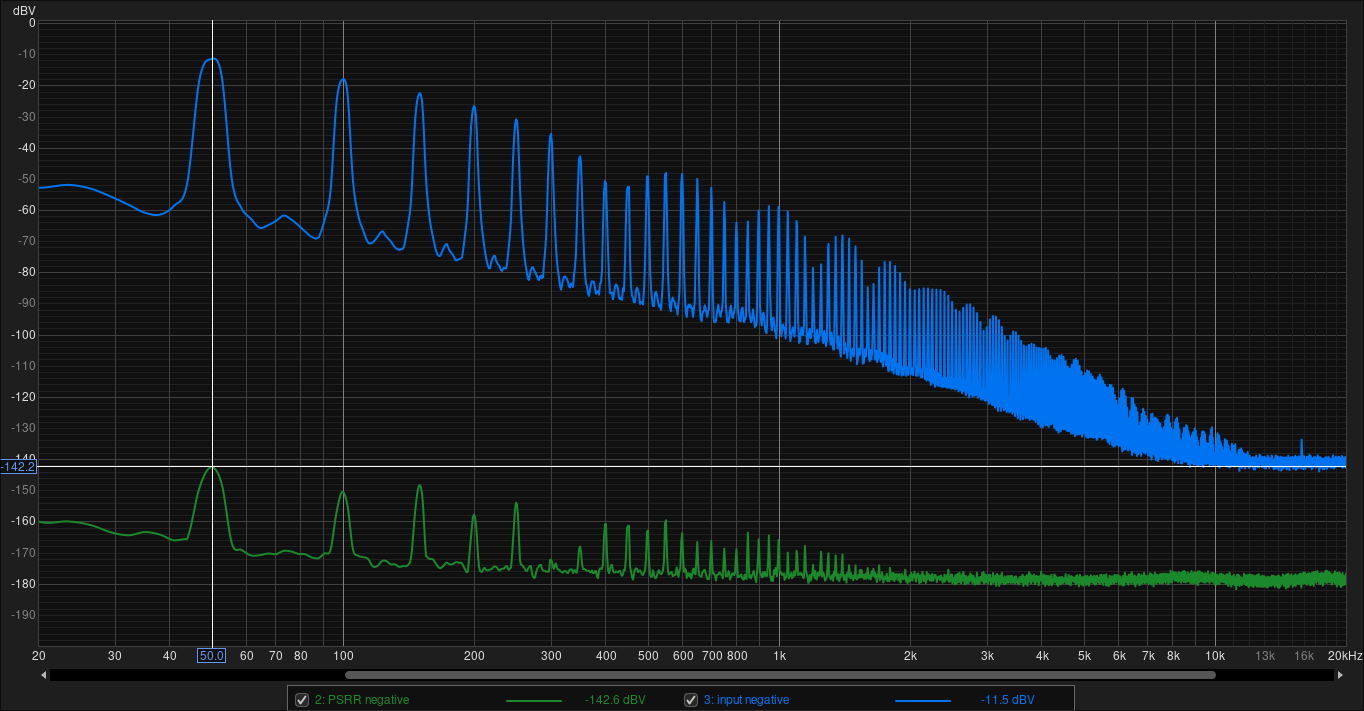Click the 10k tick label on the frequency axis
Image resolution: width=1364 pixels, height=711 pixels.
tap(1215, 656)
